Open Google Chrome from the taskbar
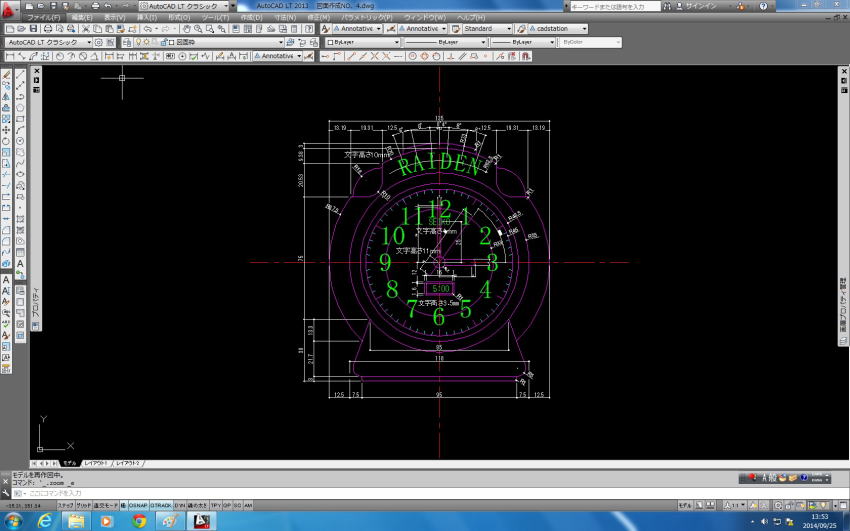Viewport: 850px width, 531px height. [x=139, y=521]
